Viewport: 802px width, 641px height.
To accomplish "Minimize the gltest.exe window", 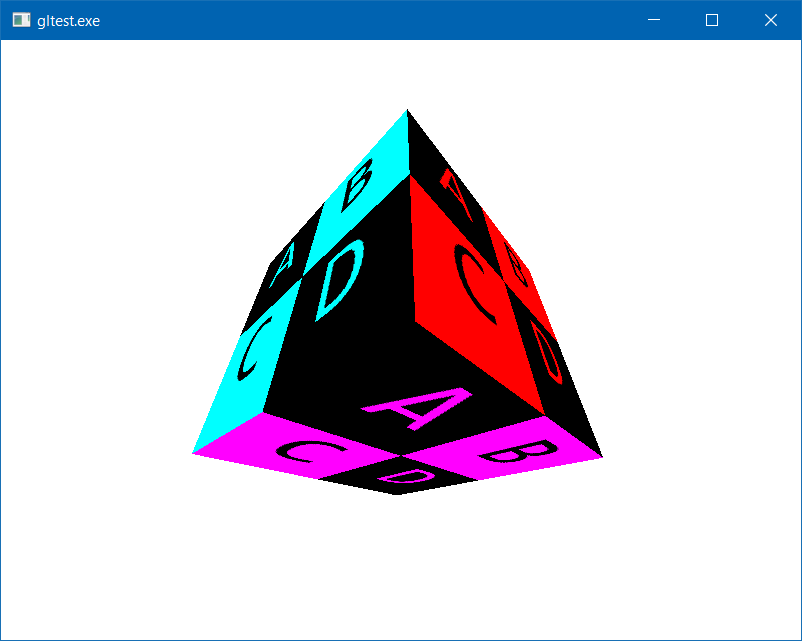I will tap(654, 20).
